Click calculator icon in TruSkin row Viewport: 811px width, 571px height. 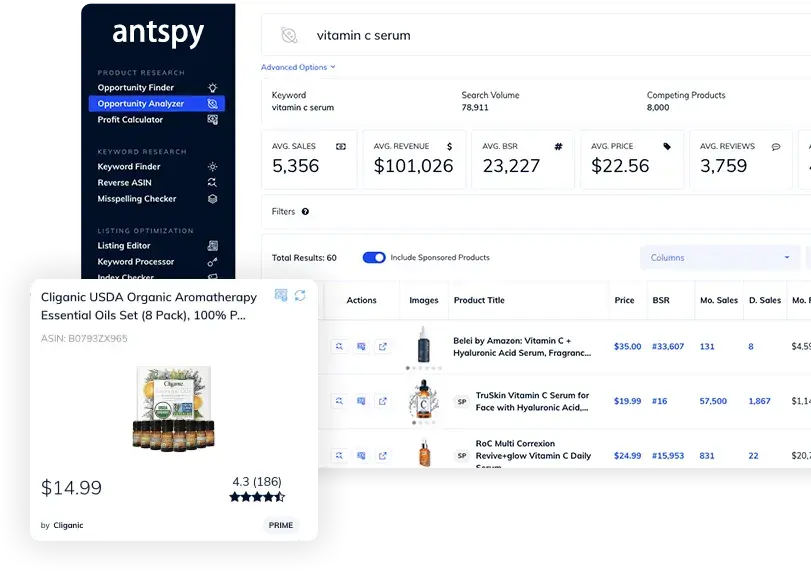361,401
